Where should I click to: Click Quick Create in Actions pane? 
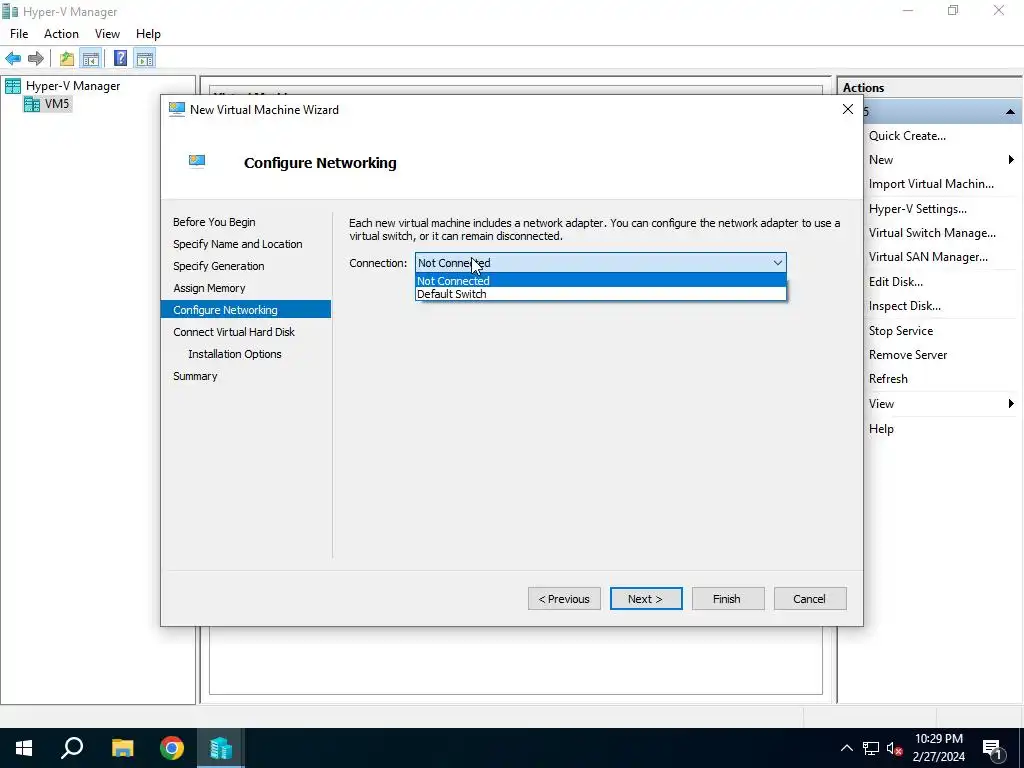(x=907, y=136)
